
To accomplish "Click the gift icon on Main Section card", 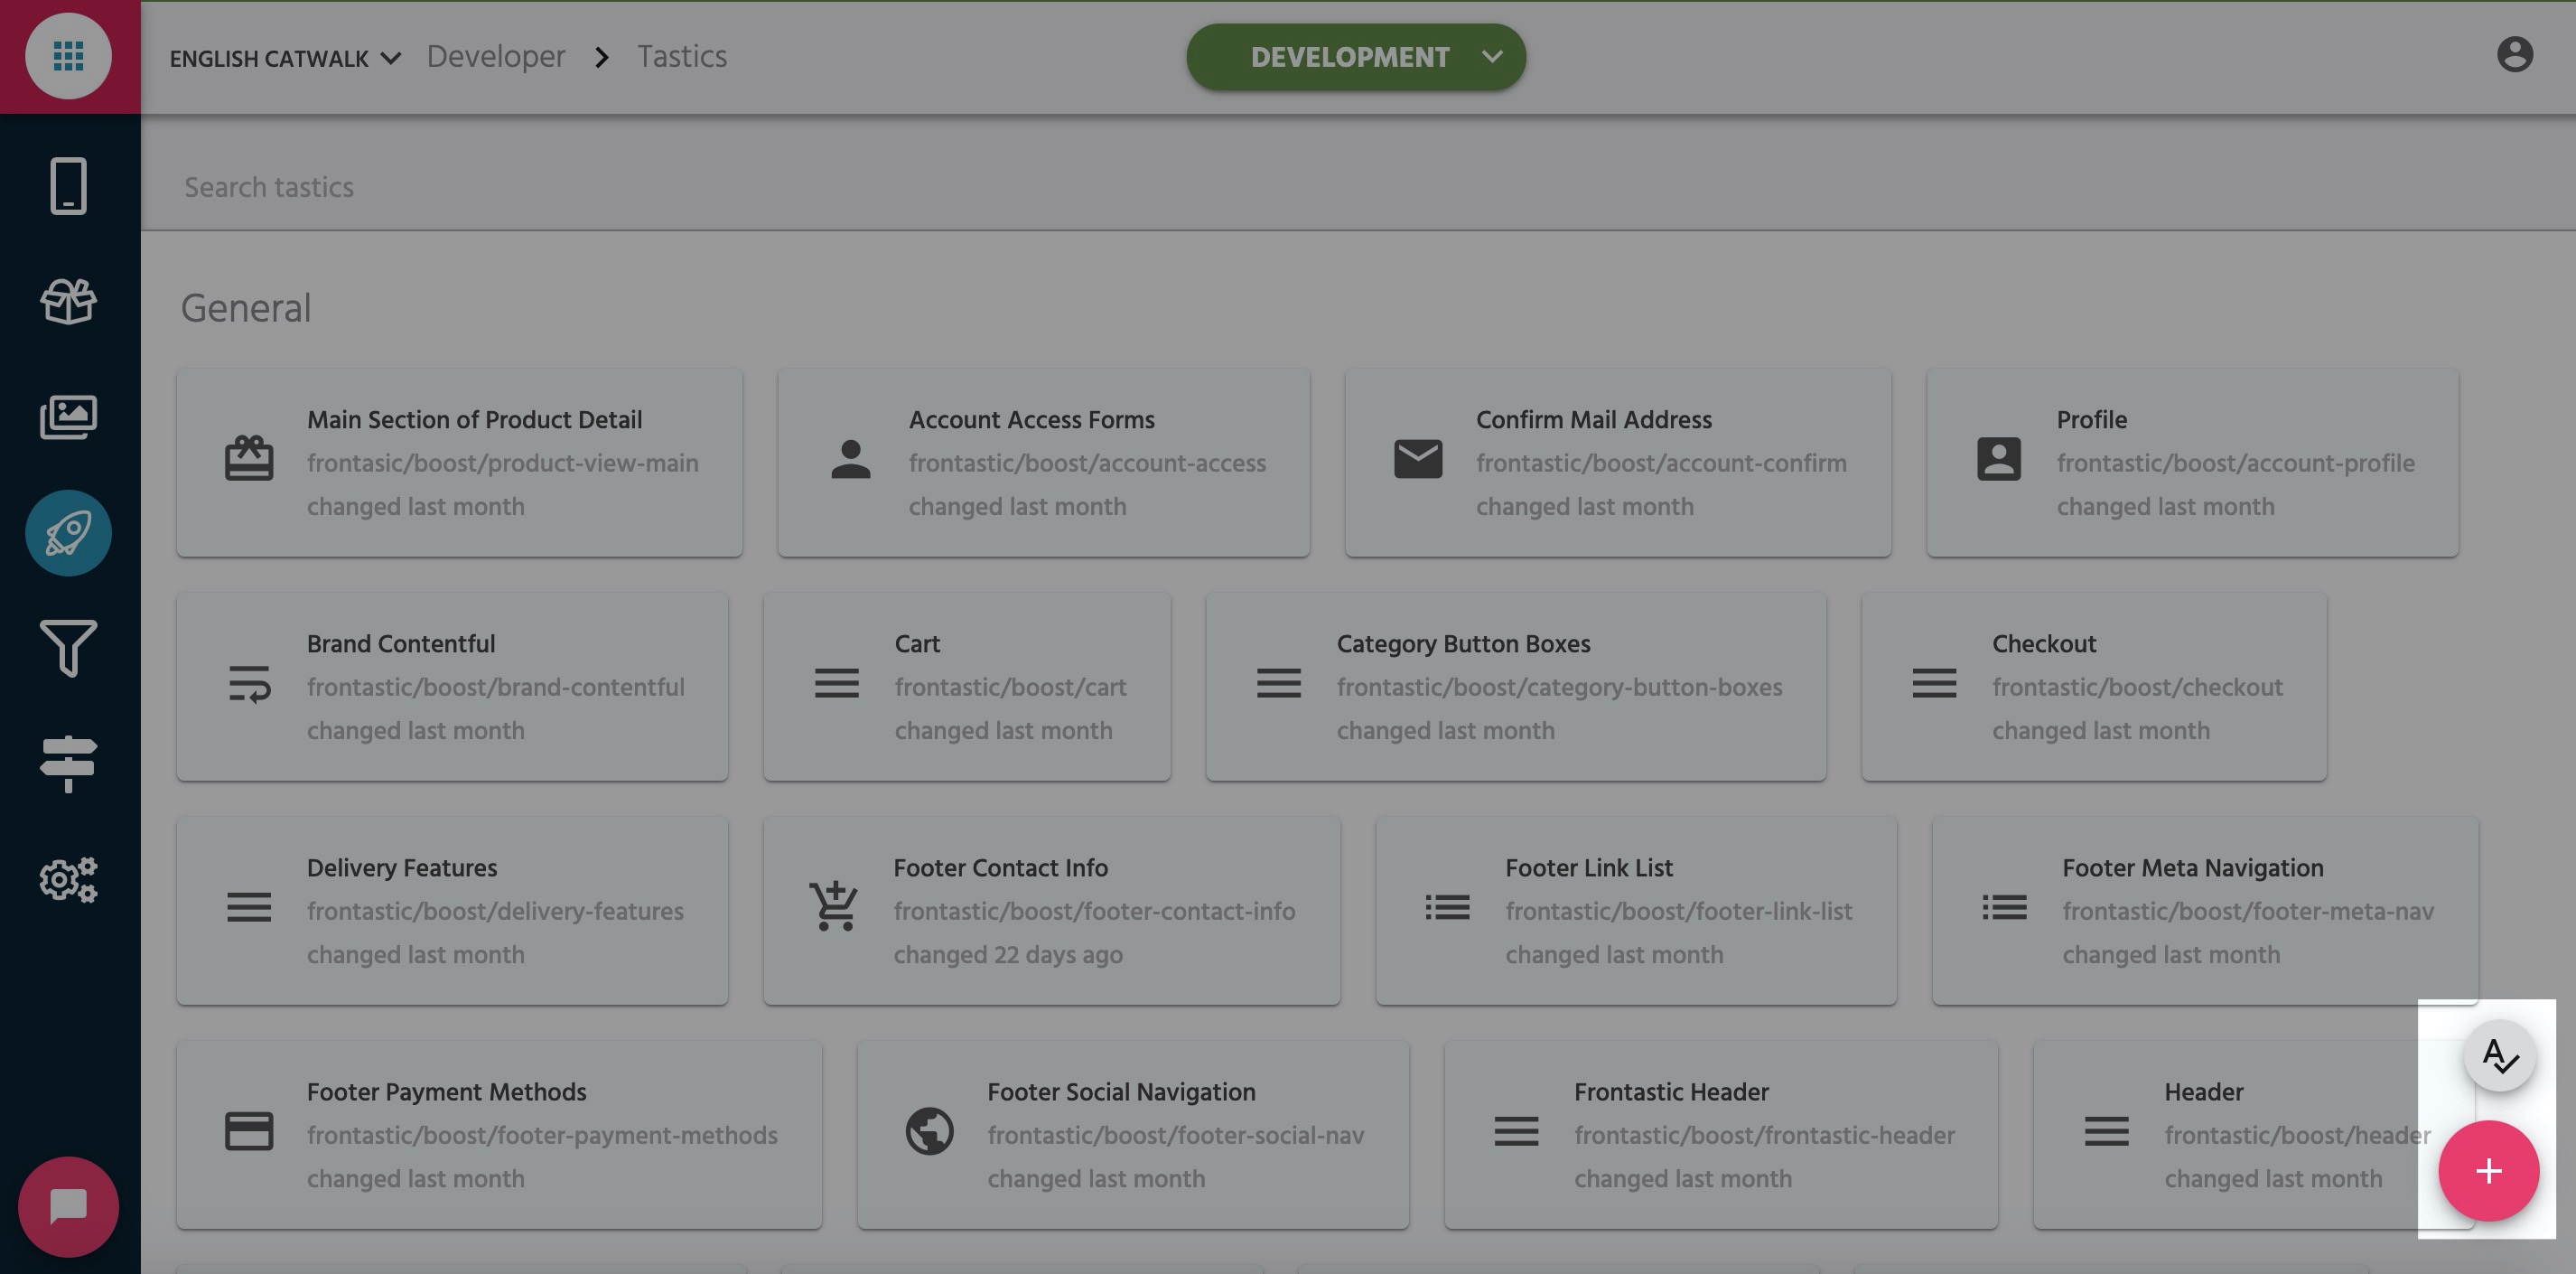I will (x=249, y=459).
